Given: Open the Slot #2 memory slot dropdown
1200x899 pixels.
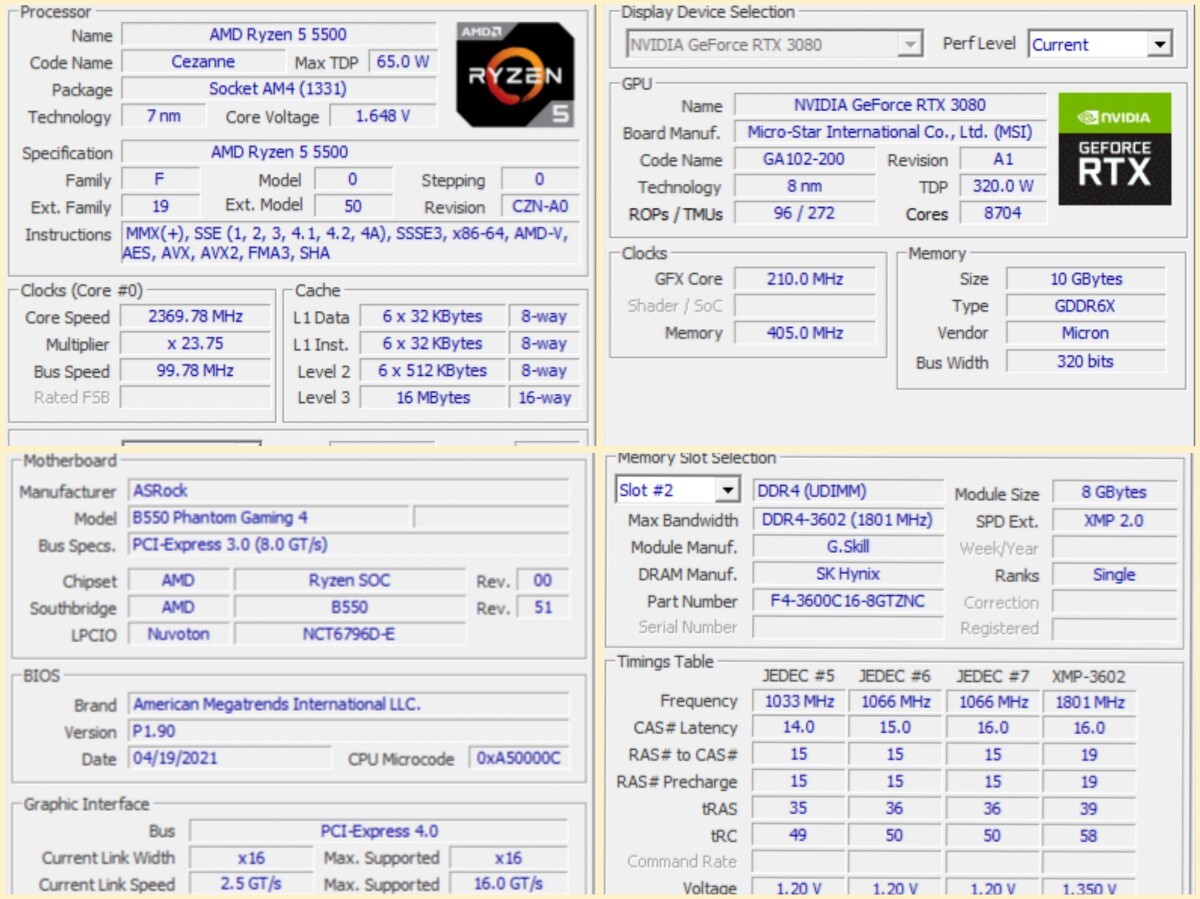Looking at the screenshot, I should pos(677,490).
